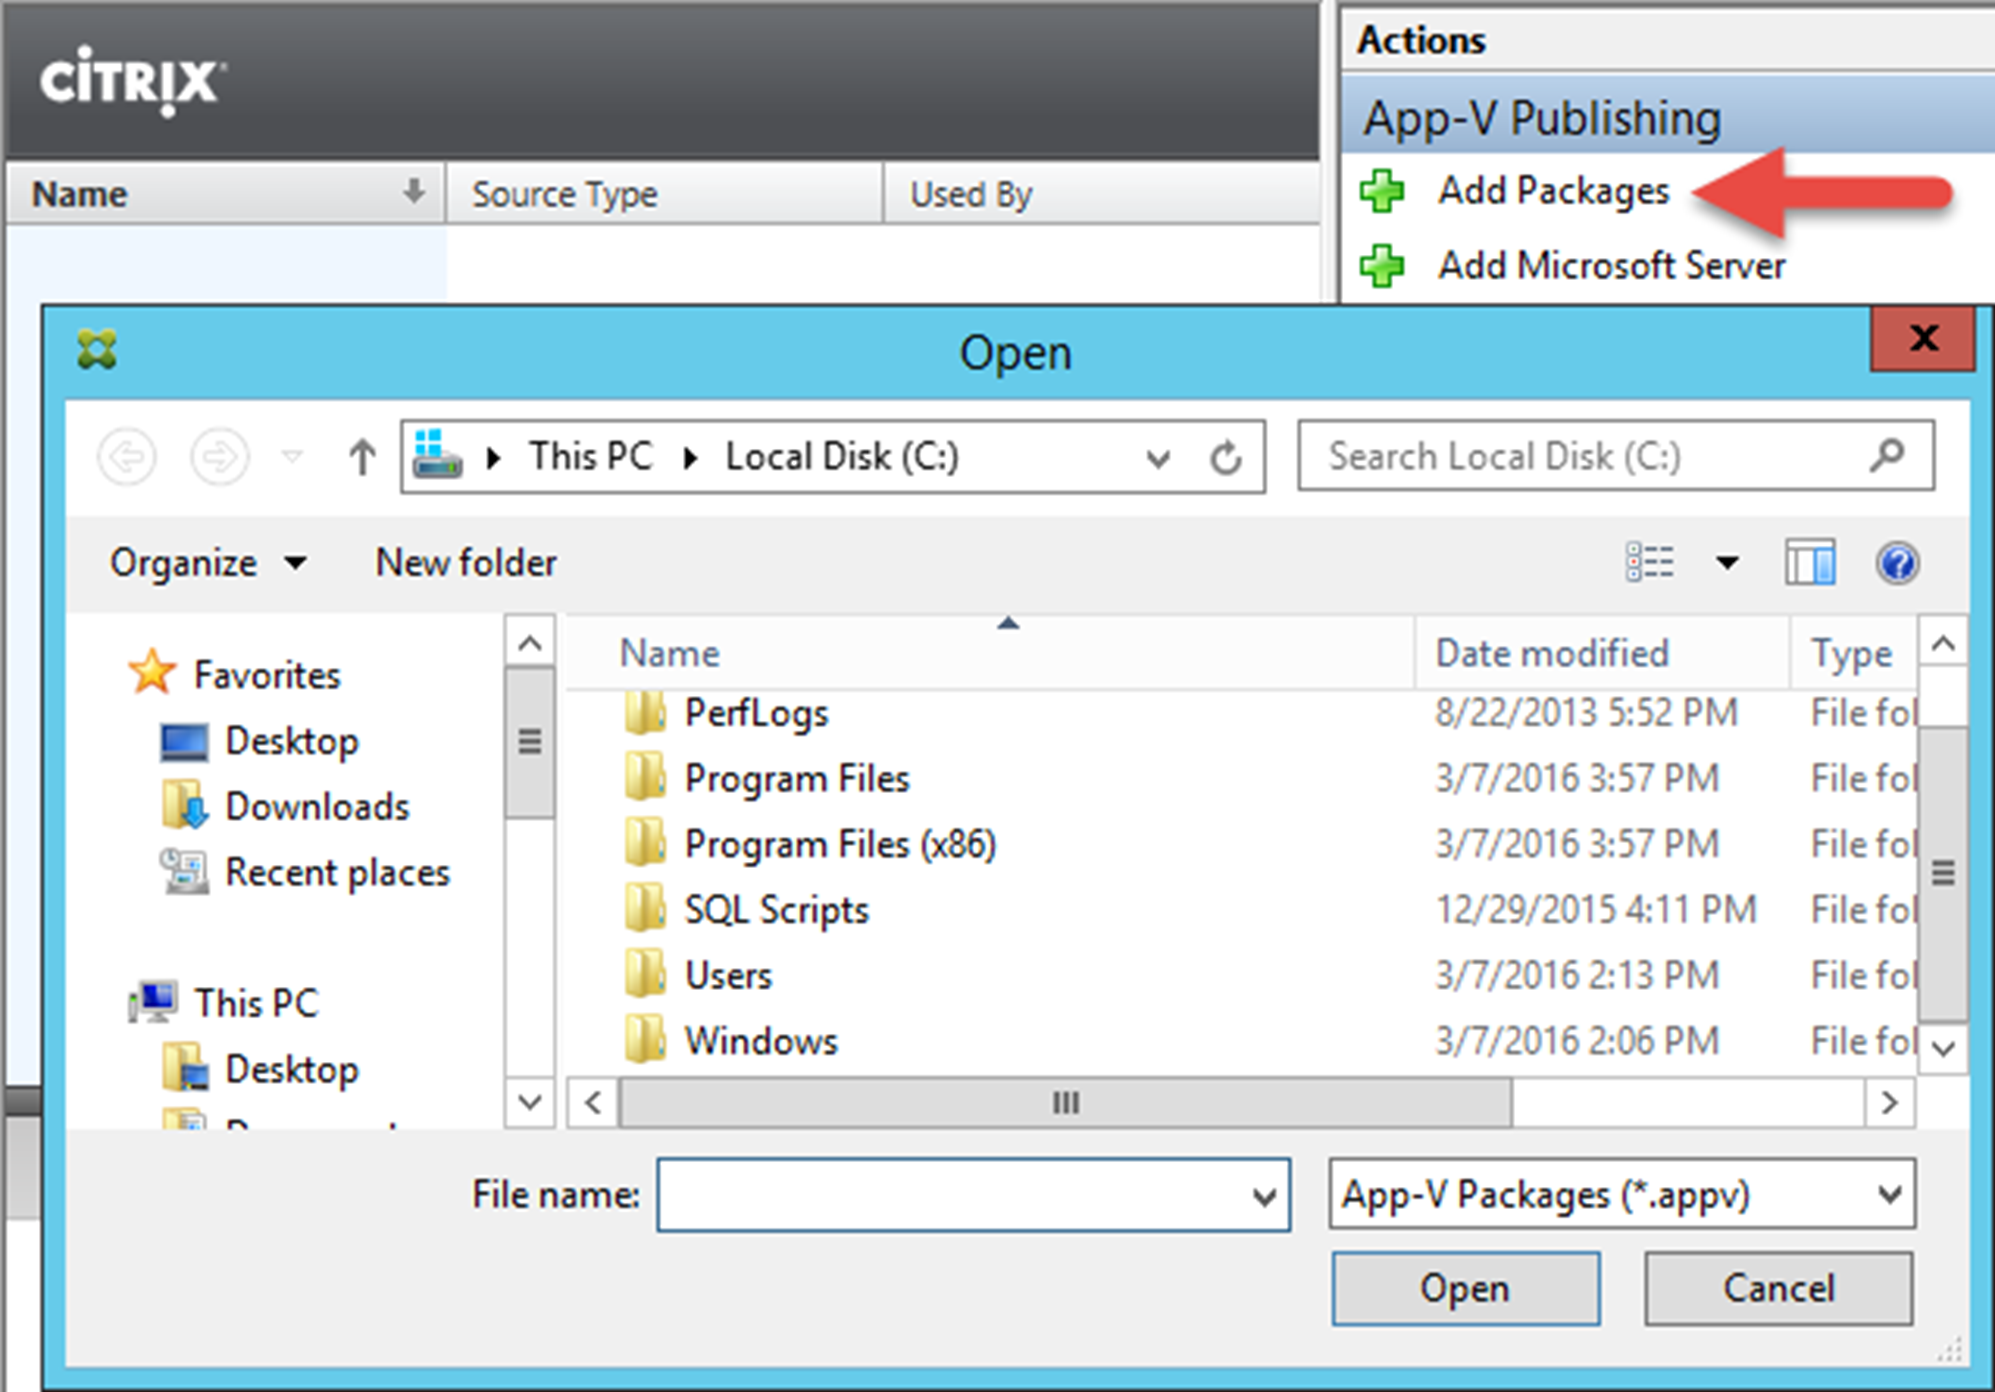This screenshot has width=1995, height=1392.
Task: Click This PC in the address breadcrumb
Action: [590, 457]
